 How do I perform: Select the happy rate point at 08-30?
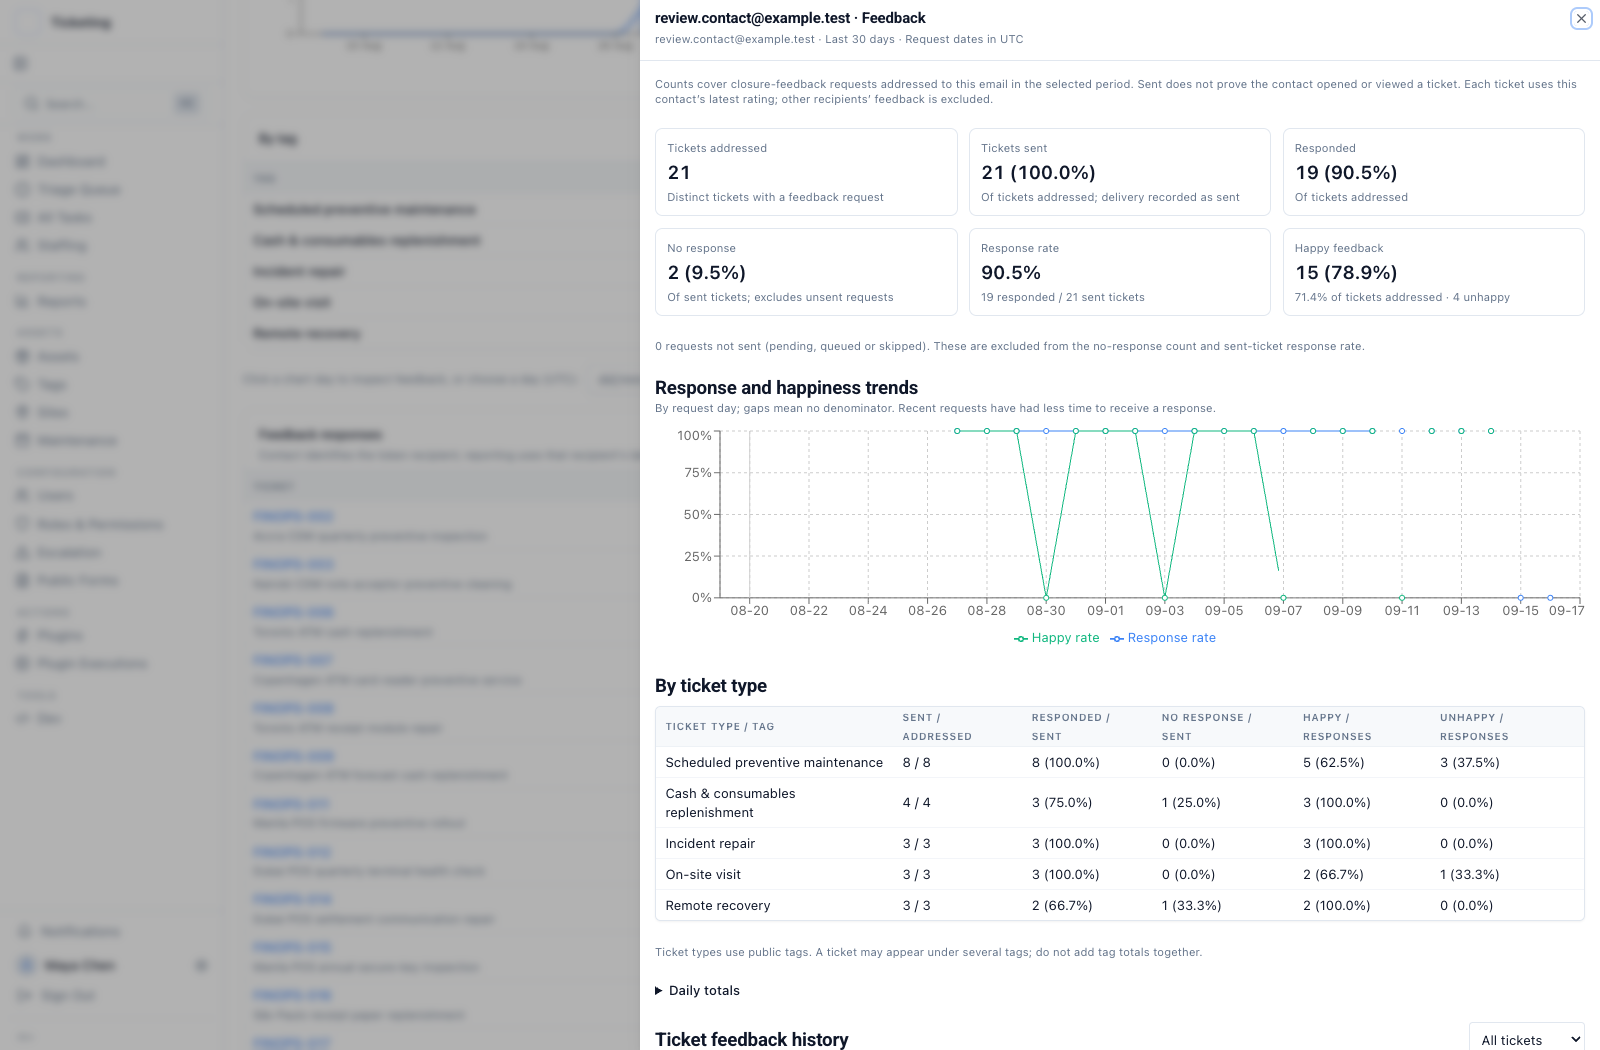tap(1046, 598)
